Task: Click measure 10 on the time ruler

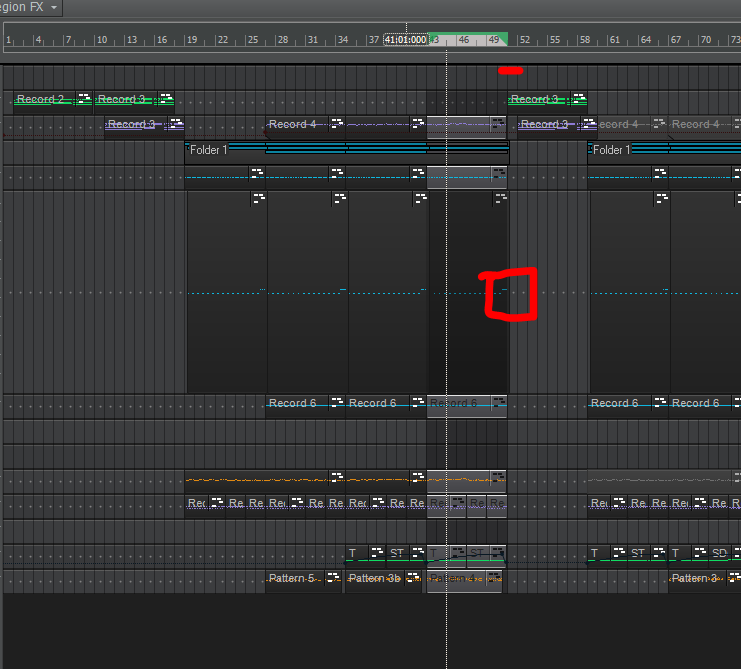Action: tap(102, 40)
